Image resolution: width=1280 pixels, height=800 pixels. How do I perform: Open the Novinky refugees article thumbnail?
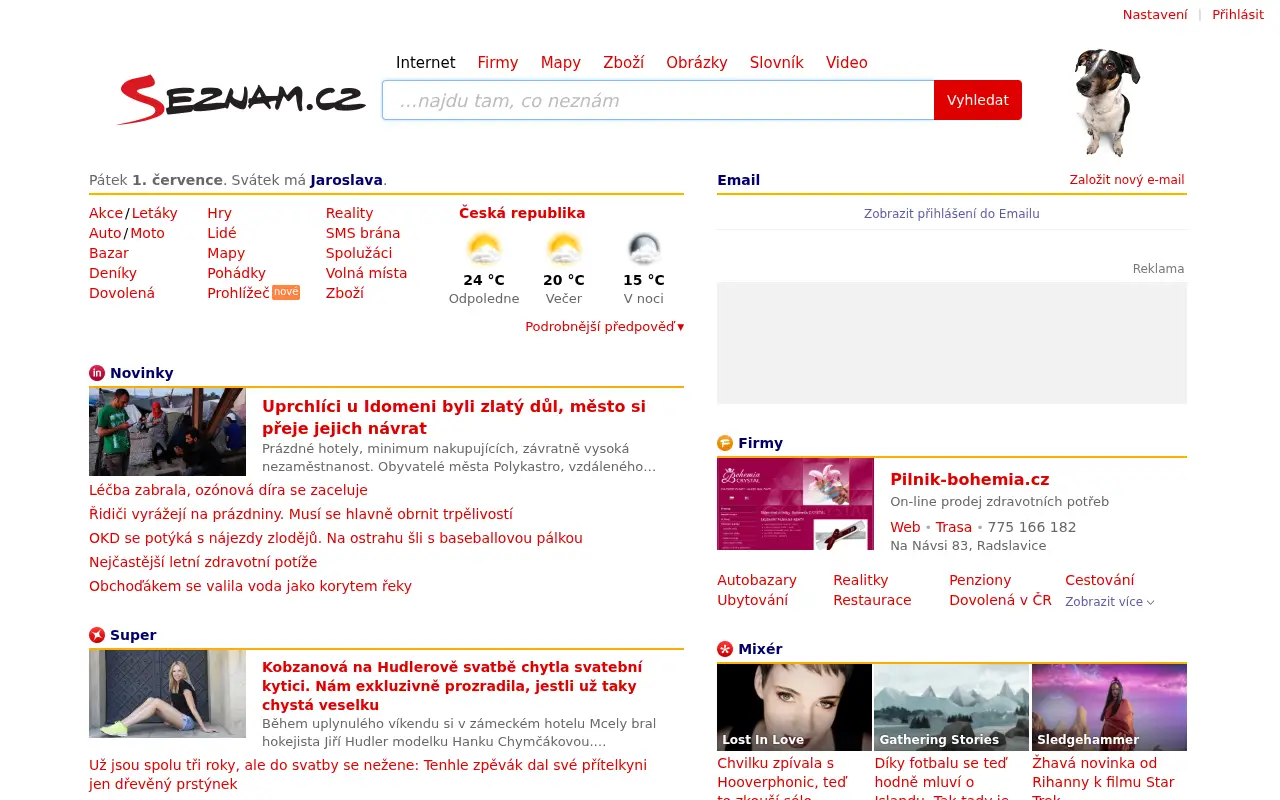pyautogui.click(x=167, y=432)
